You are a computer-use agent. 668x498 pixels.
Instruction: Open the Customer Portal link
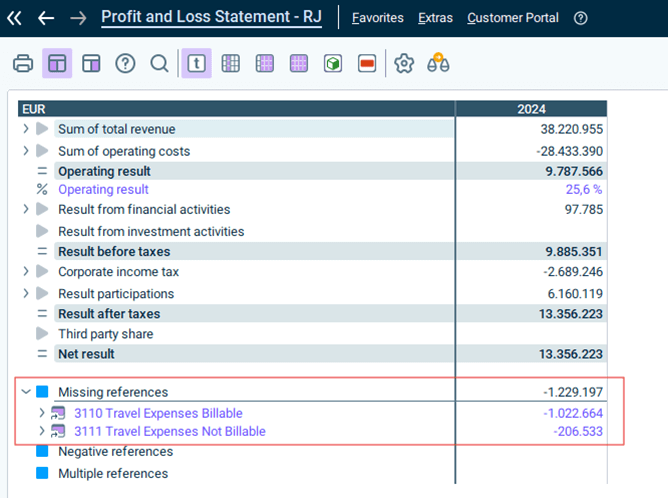(x=513, y=18)
